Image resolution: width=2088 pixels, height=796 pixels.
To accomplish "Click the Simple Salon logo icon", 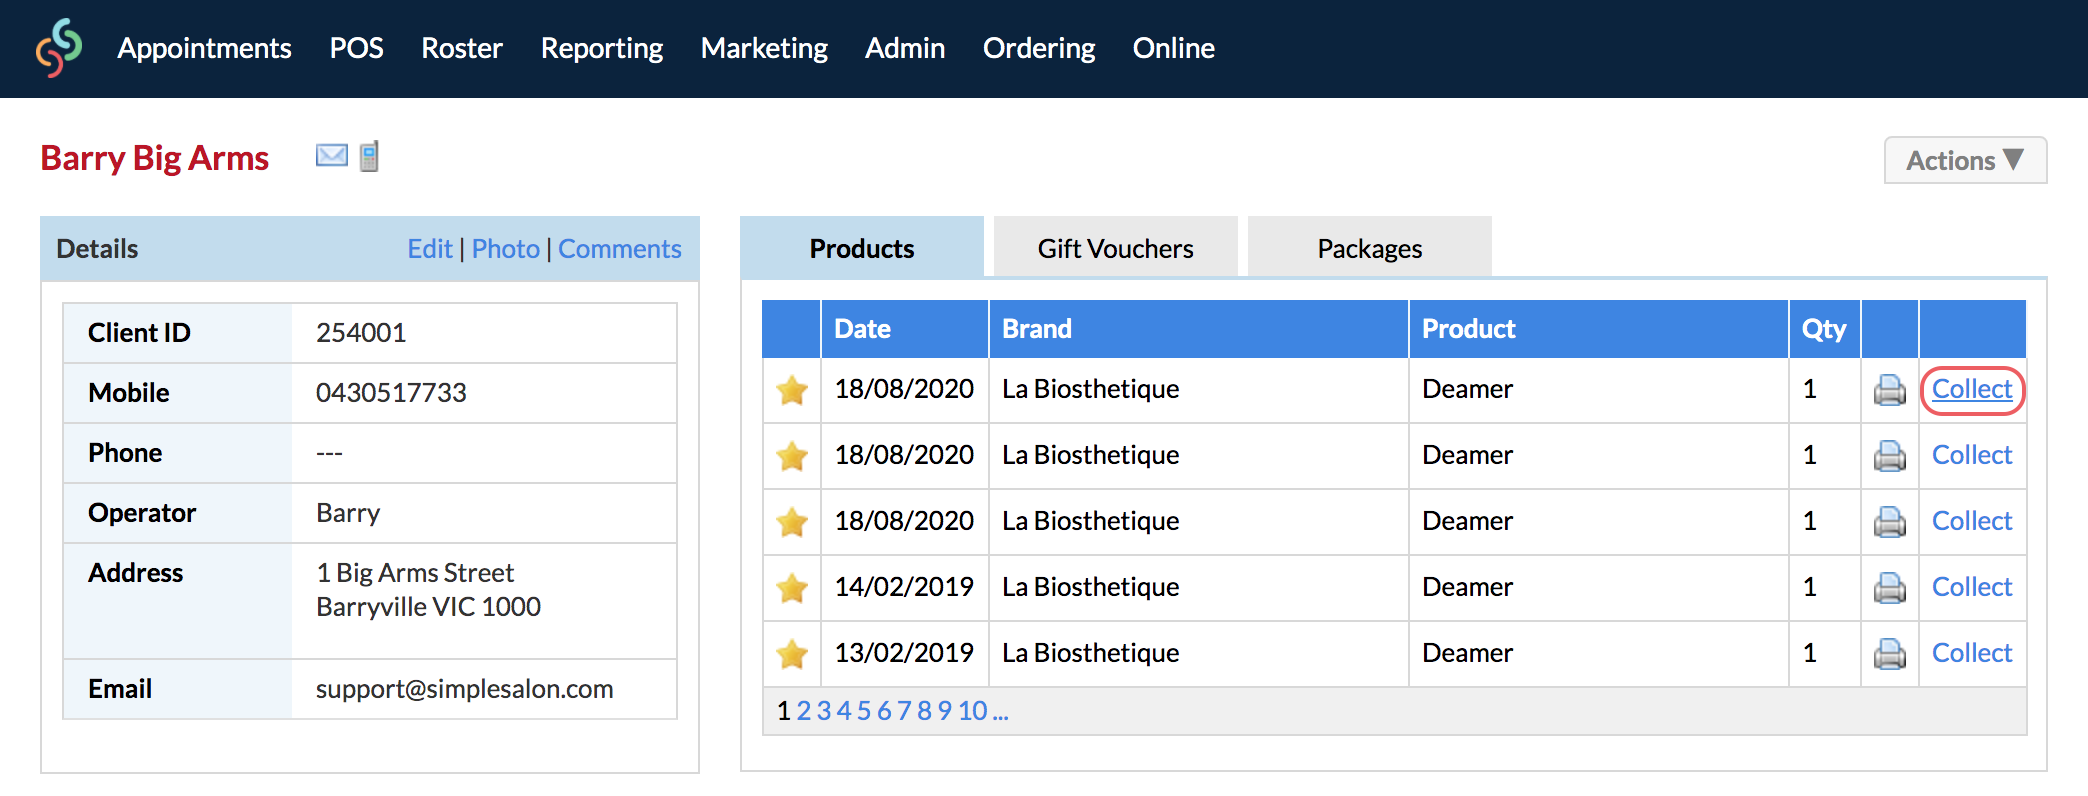I will click(59, 48).
